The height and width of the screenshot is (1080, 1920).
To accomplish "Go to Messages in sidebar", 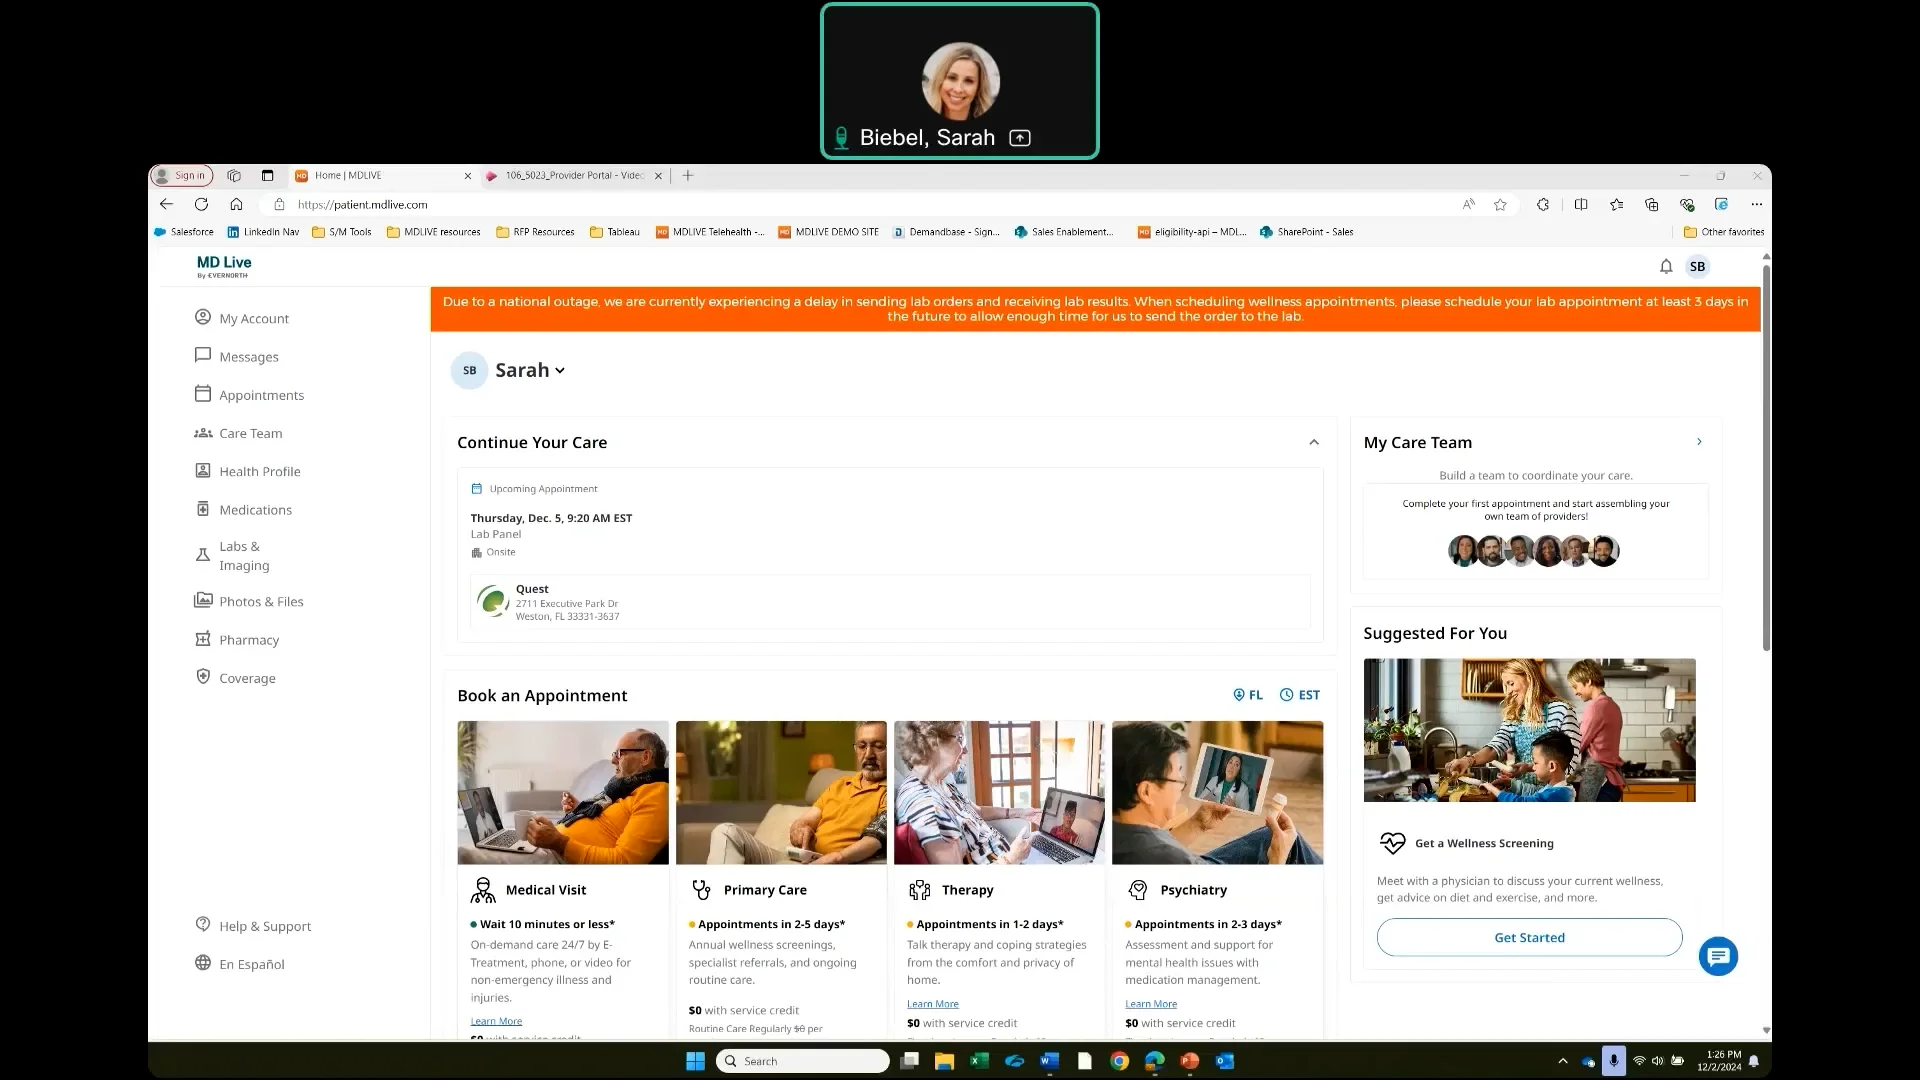I will [x=237, y=356].
